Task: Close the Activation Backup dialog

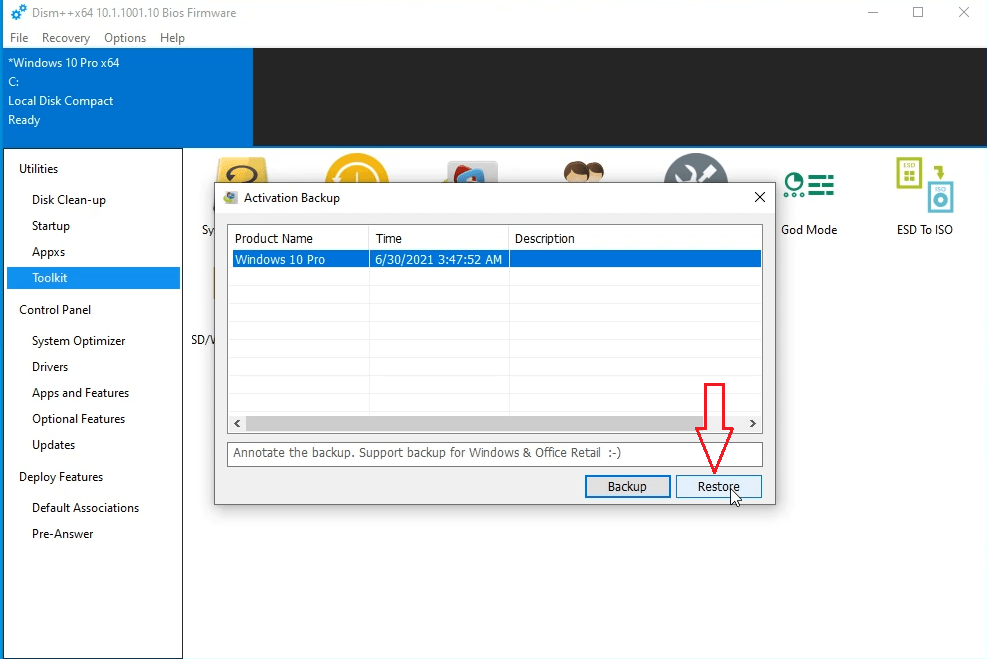Action: point(760,198)
